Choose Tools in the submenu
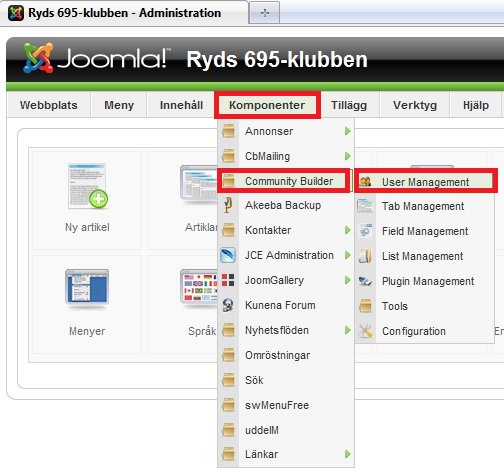504x476 pixels. coord(424,306)
